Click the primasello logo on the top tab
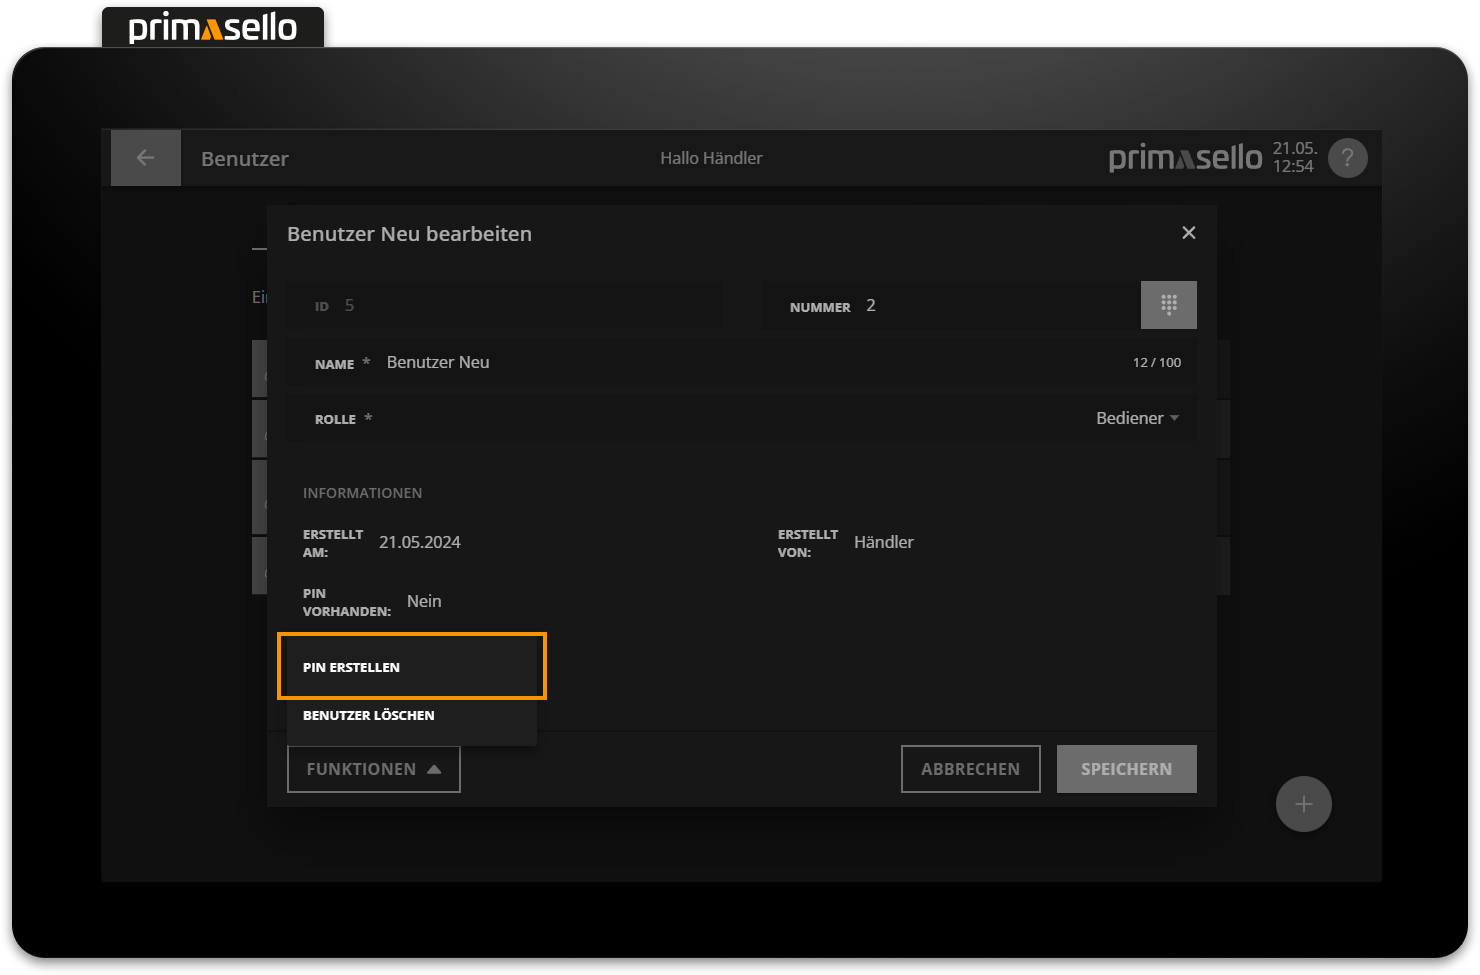This screenshot has width=1480, height=975. pos(212,27)
